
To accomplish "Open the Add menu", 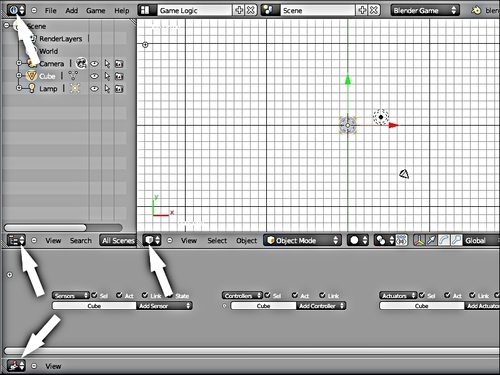I will [71, 11].
